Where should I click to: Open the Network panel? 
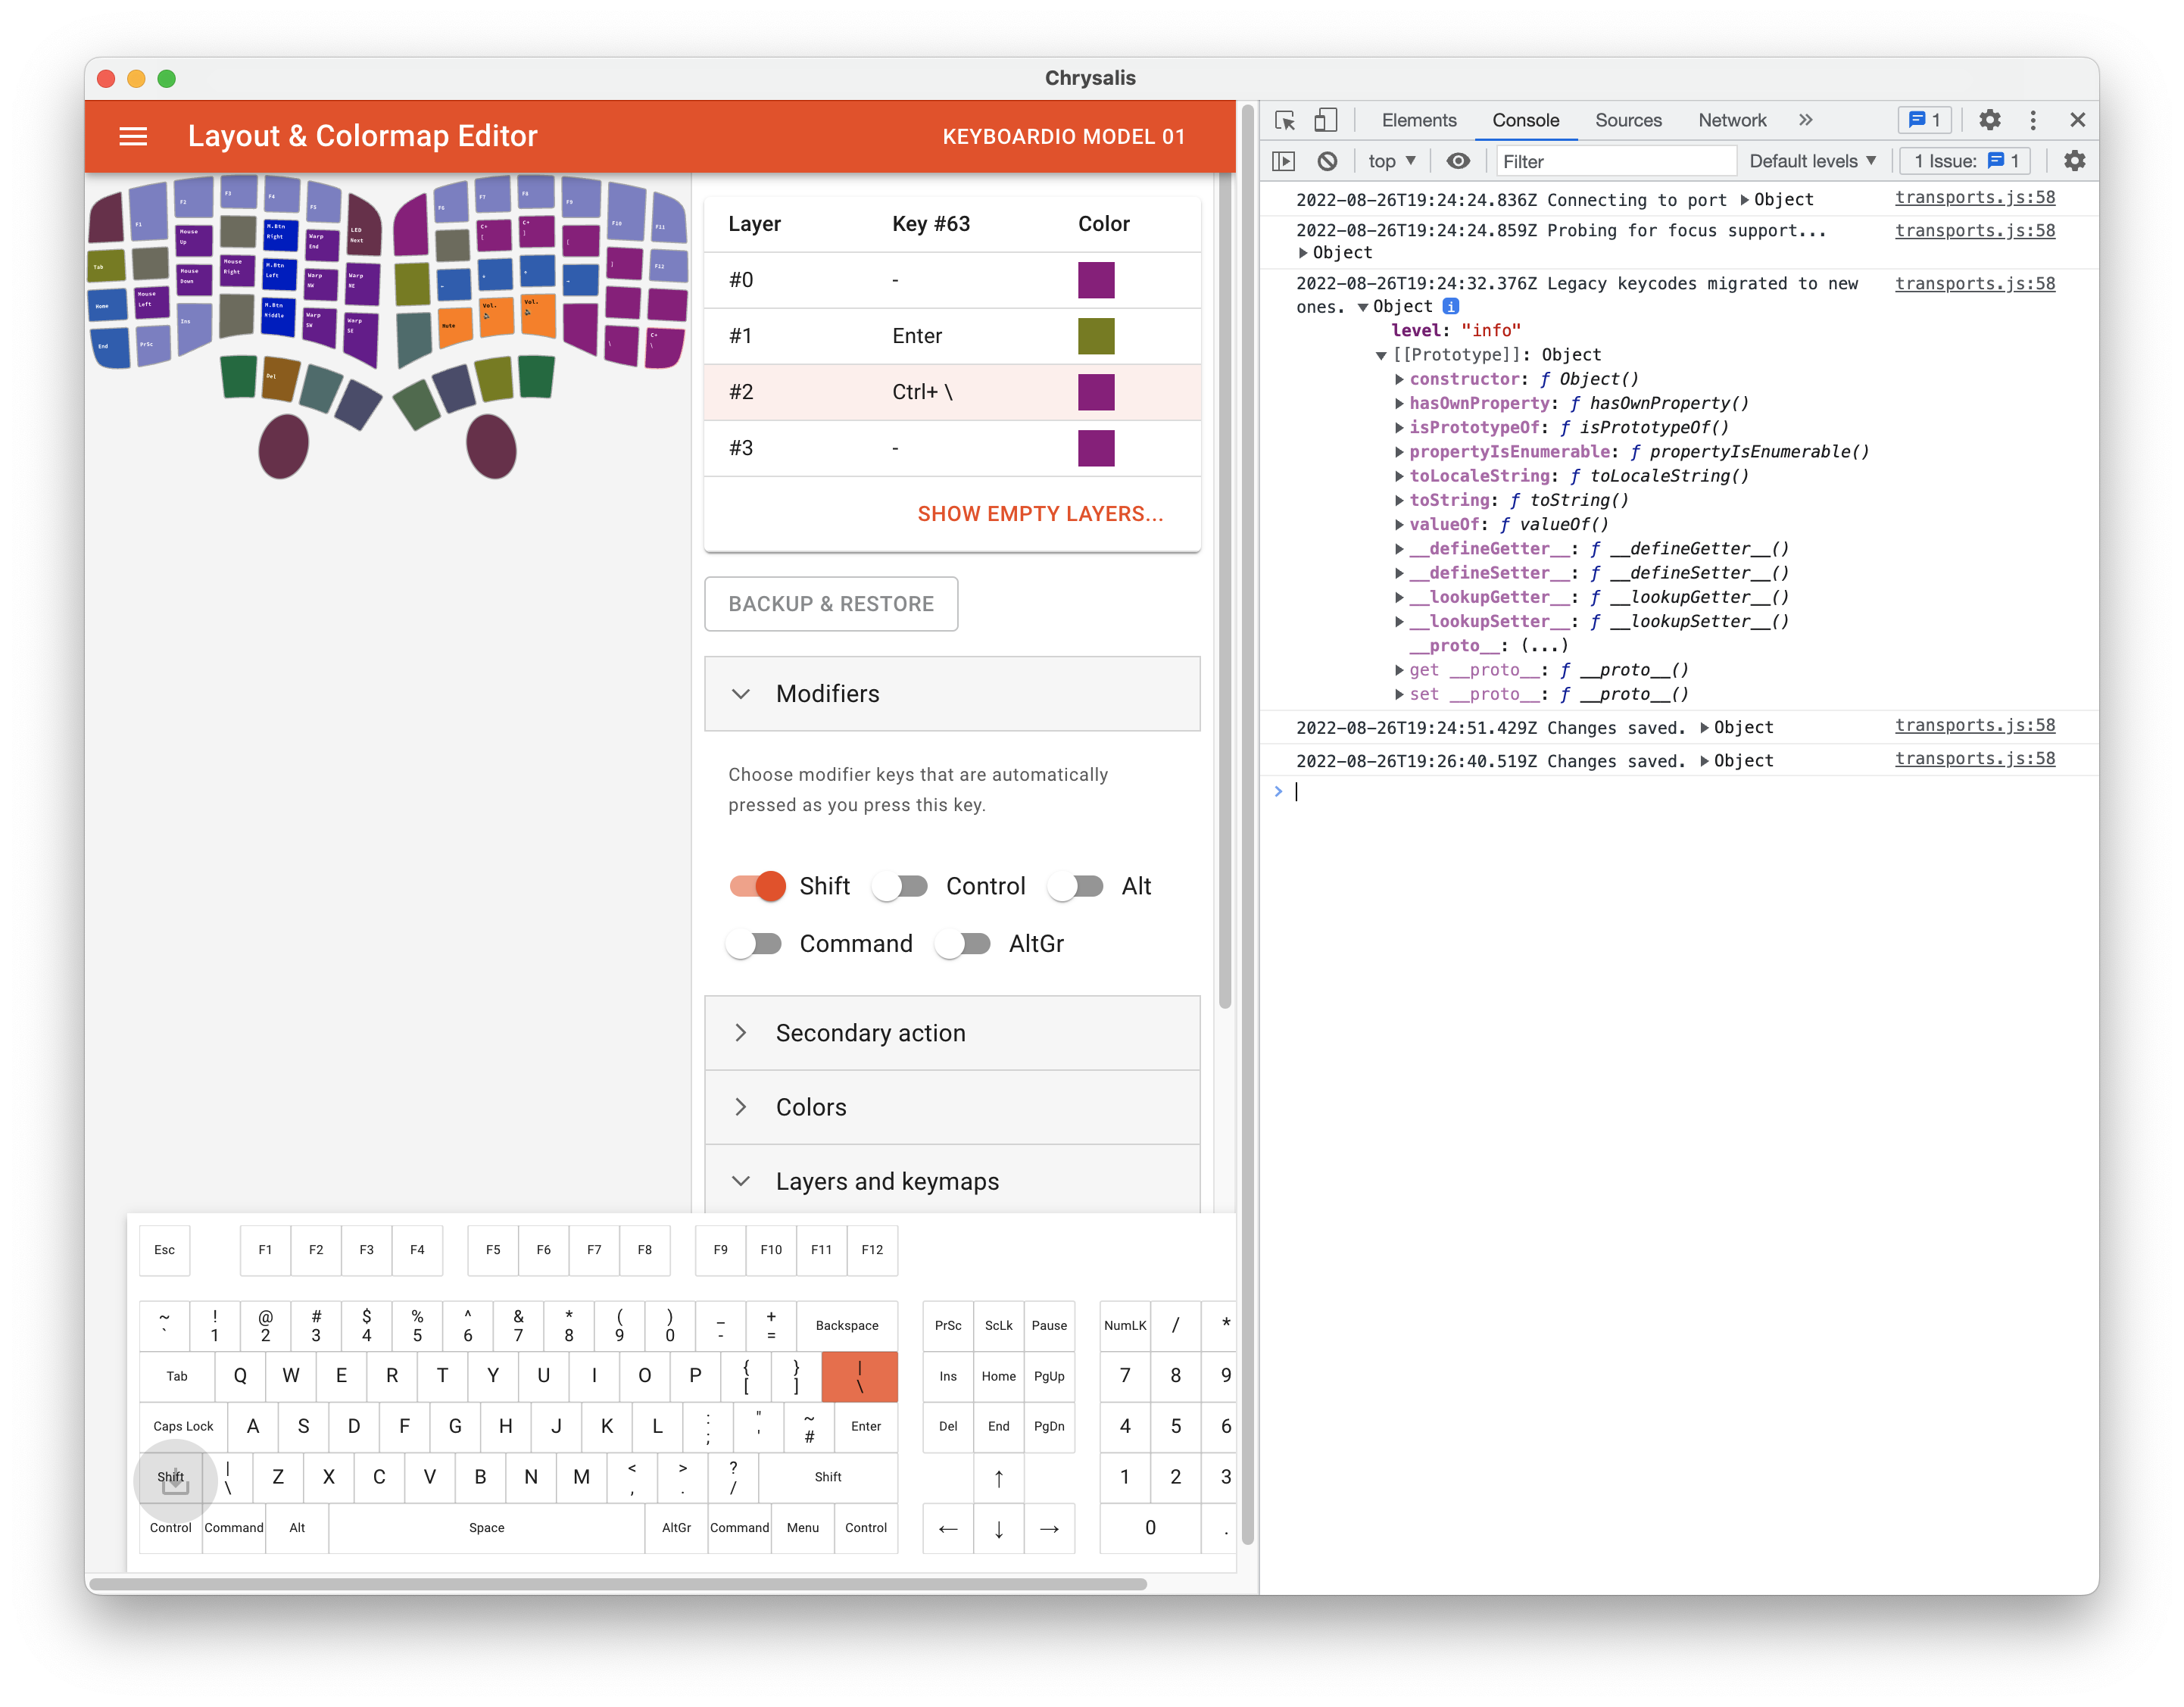coord(1731,120)
